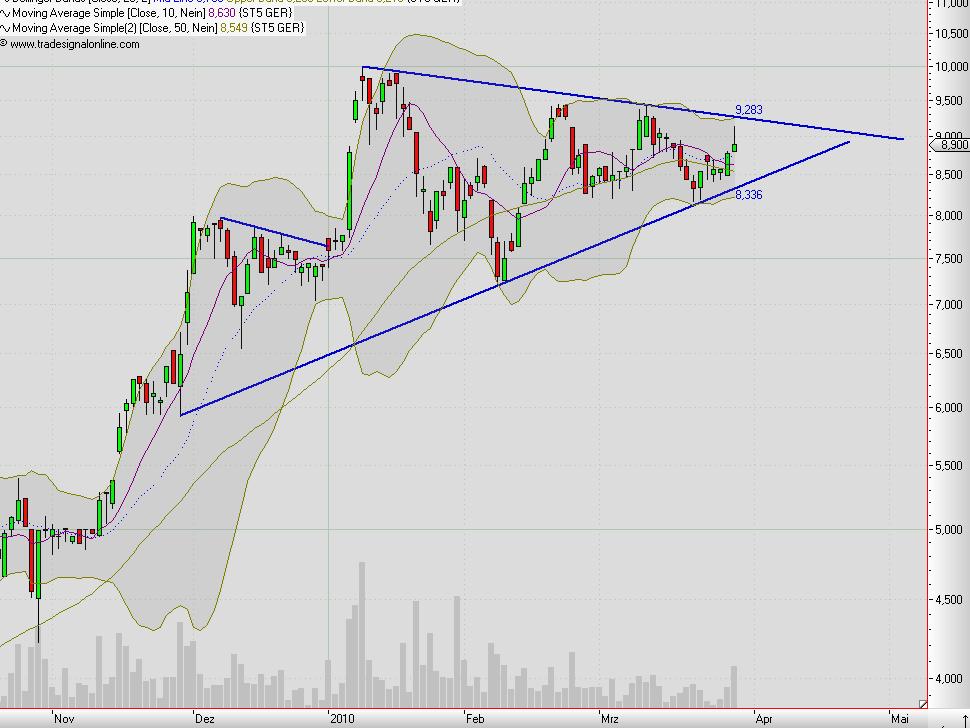The image size is (970, 728).
Task: Click the 6,500 price axis label
Action: tap(951, 354)
